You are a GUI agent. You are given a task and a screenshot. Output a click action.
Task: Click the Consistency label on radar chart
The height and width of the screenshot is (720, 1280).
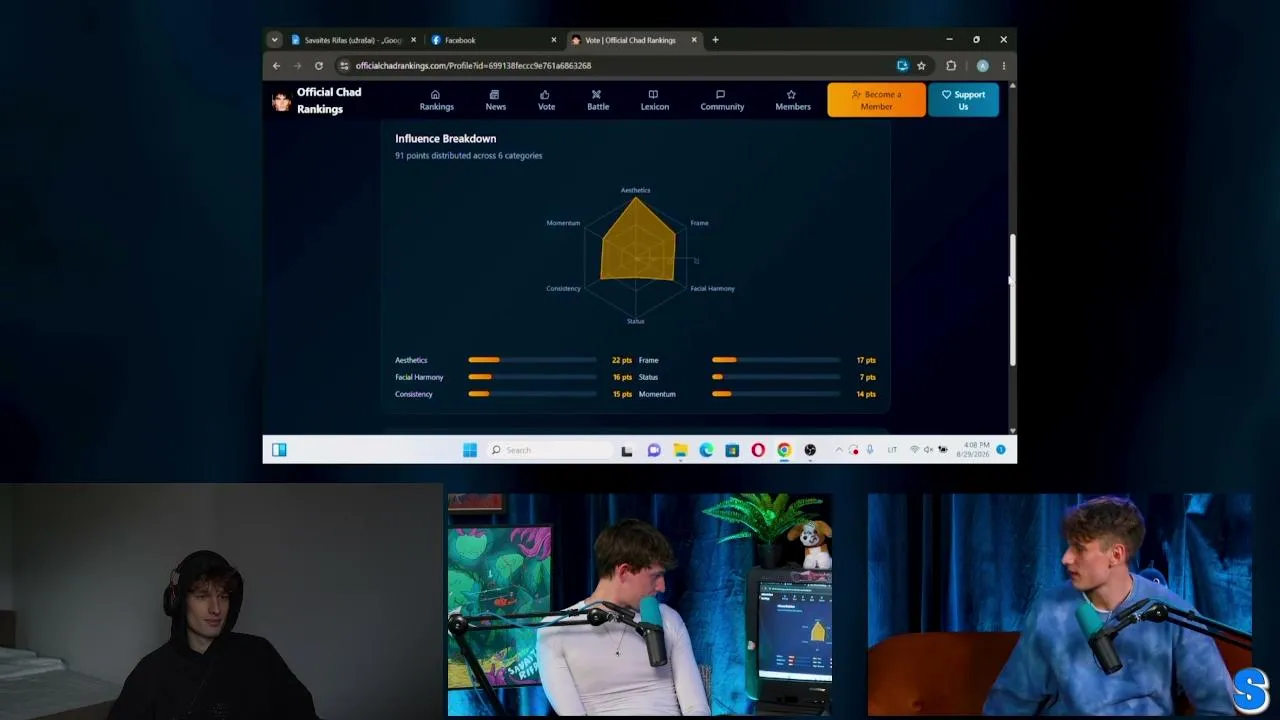coord(563,288)
